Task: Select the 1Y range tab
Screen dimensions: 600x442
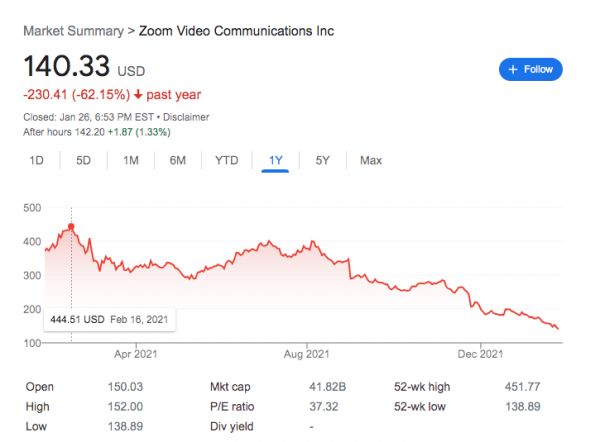Action: [x=275, y=160]
